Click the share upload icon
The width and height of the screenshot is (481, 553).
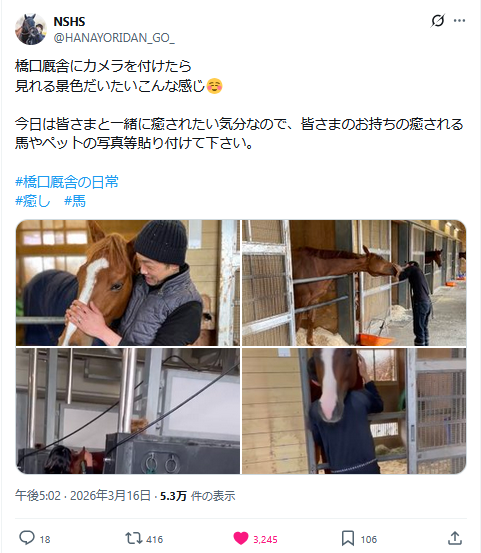(x=455, y=538)
